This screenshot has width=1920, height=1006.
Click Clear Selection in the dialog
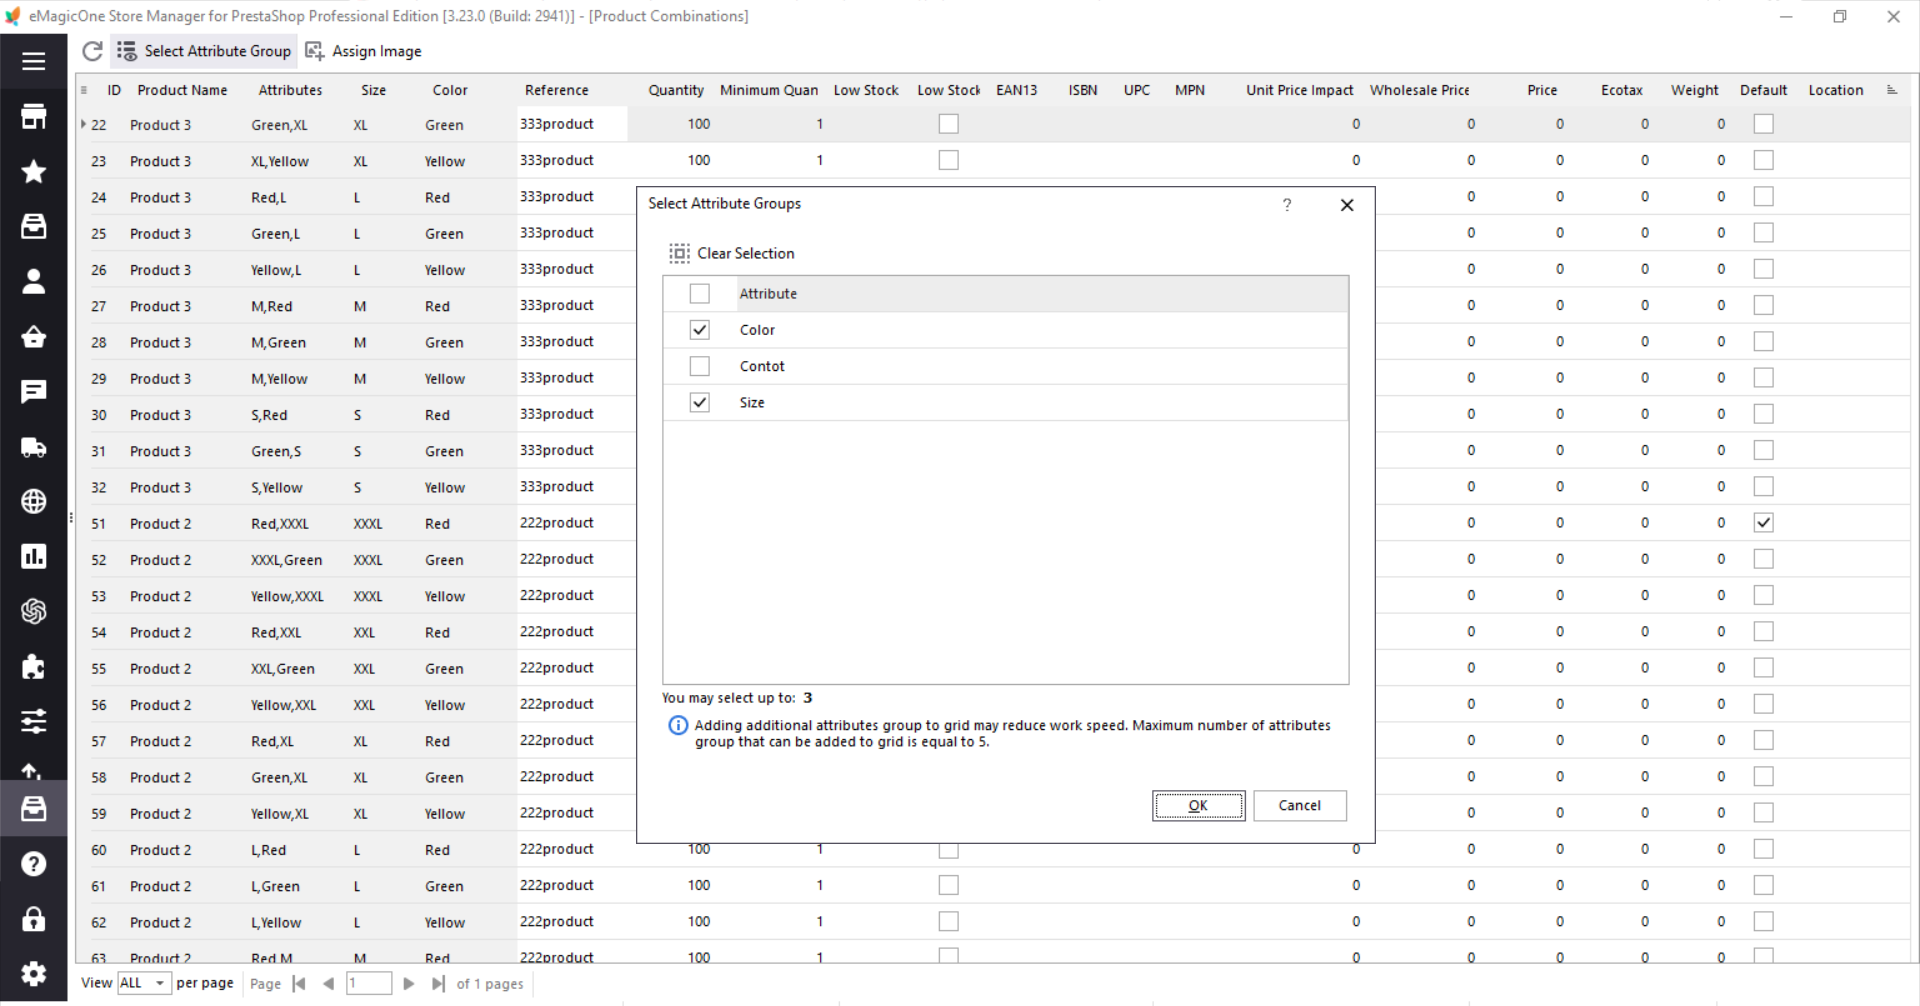click(x=732, y=254)
